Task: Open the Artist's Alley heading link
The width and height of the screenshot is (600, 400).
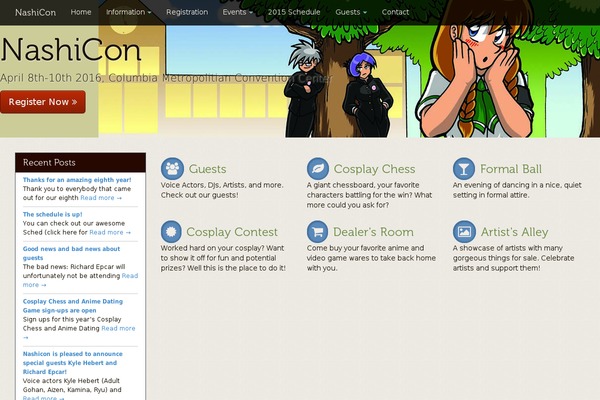Action: click(x=514, y=232)
